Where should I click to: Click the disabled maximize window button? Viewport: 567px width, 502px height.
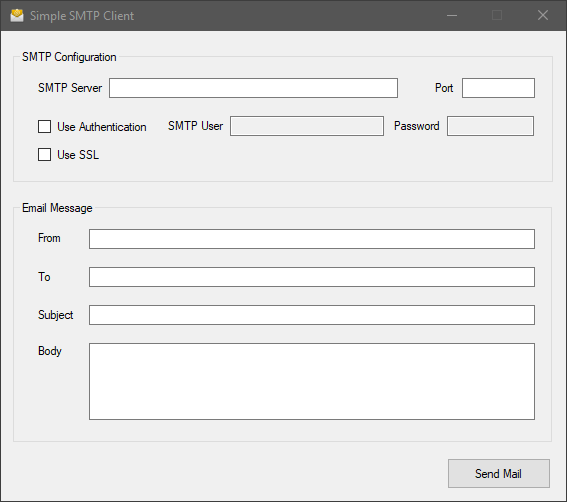click(497, 15)
